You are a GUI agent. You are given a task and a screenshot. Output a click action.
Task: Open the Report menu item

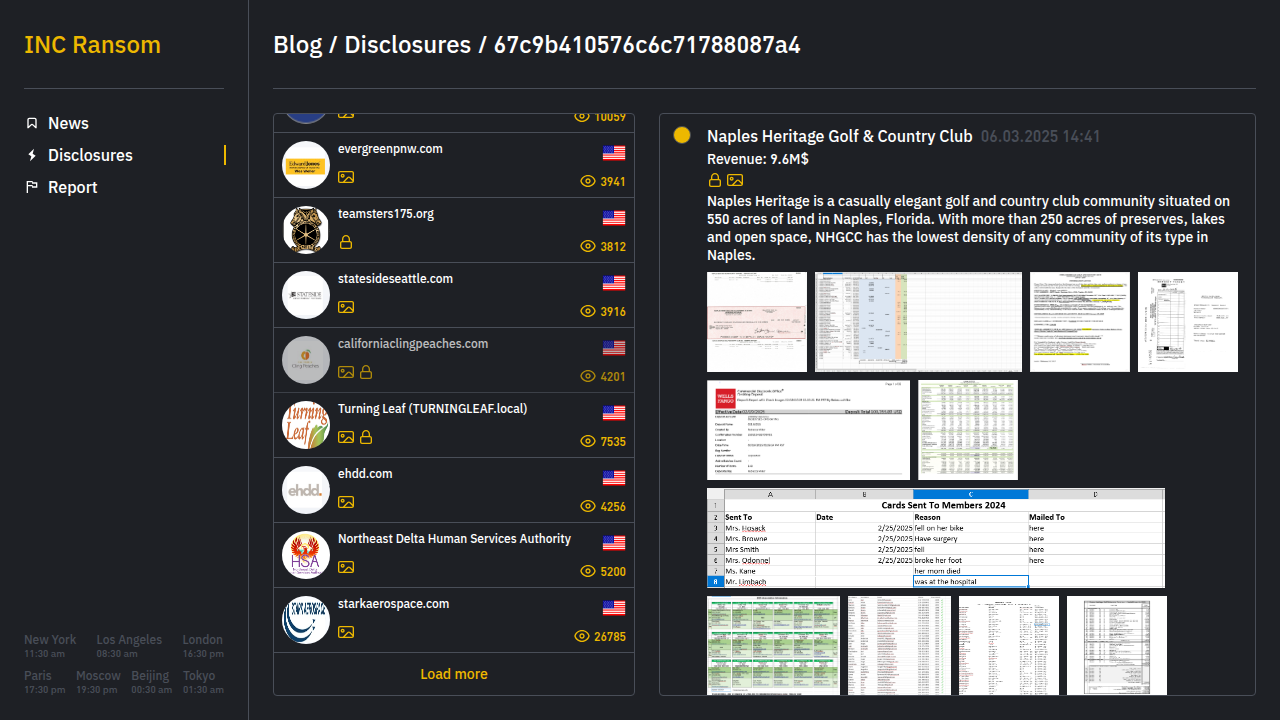72,187
